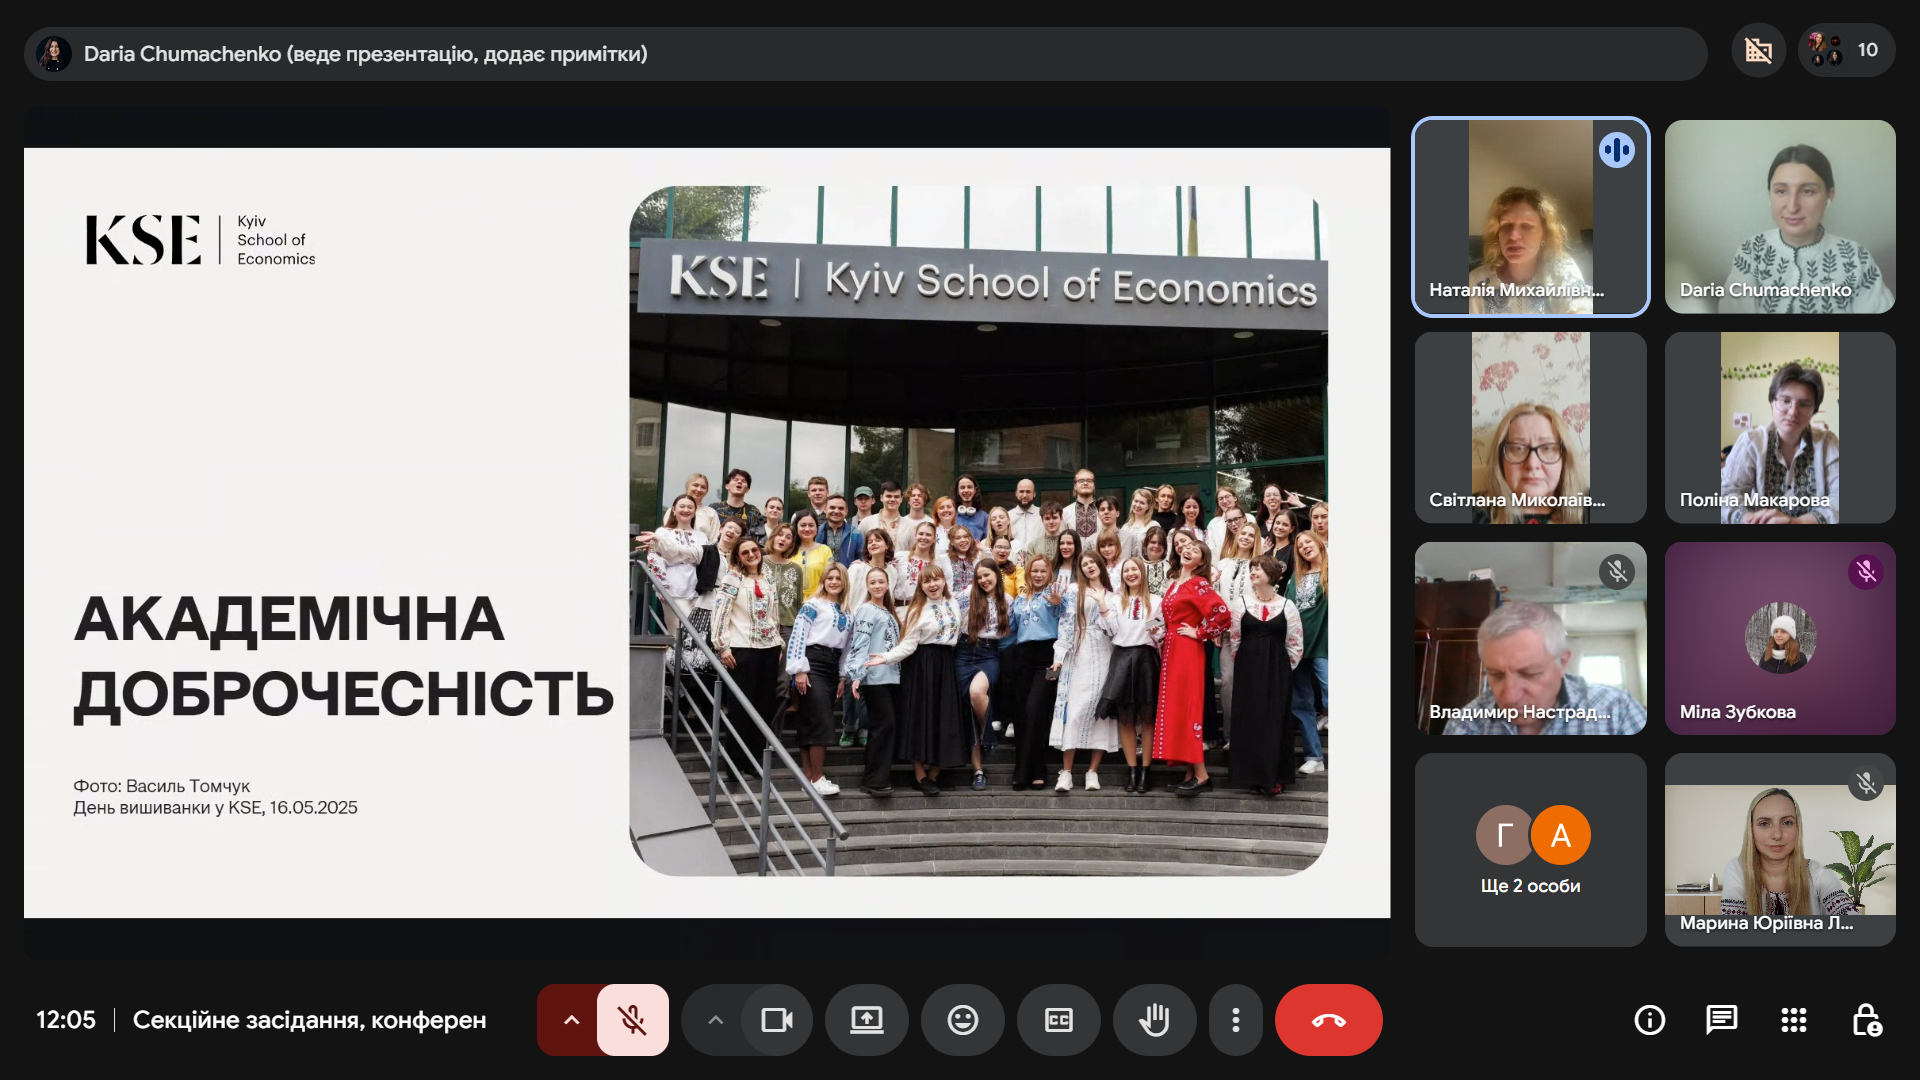Select Марина Юріївна video tile

1780,850
